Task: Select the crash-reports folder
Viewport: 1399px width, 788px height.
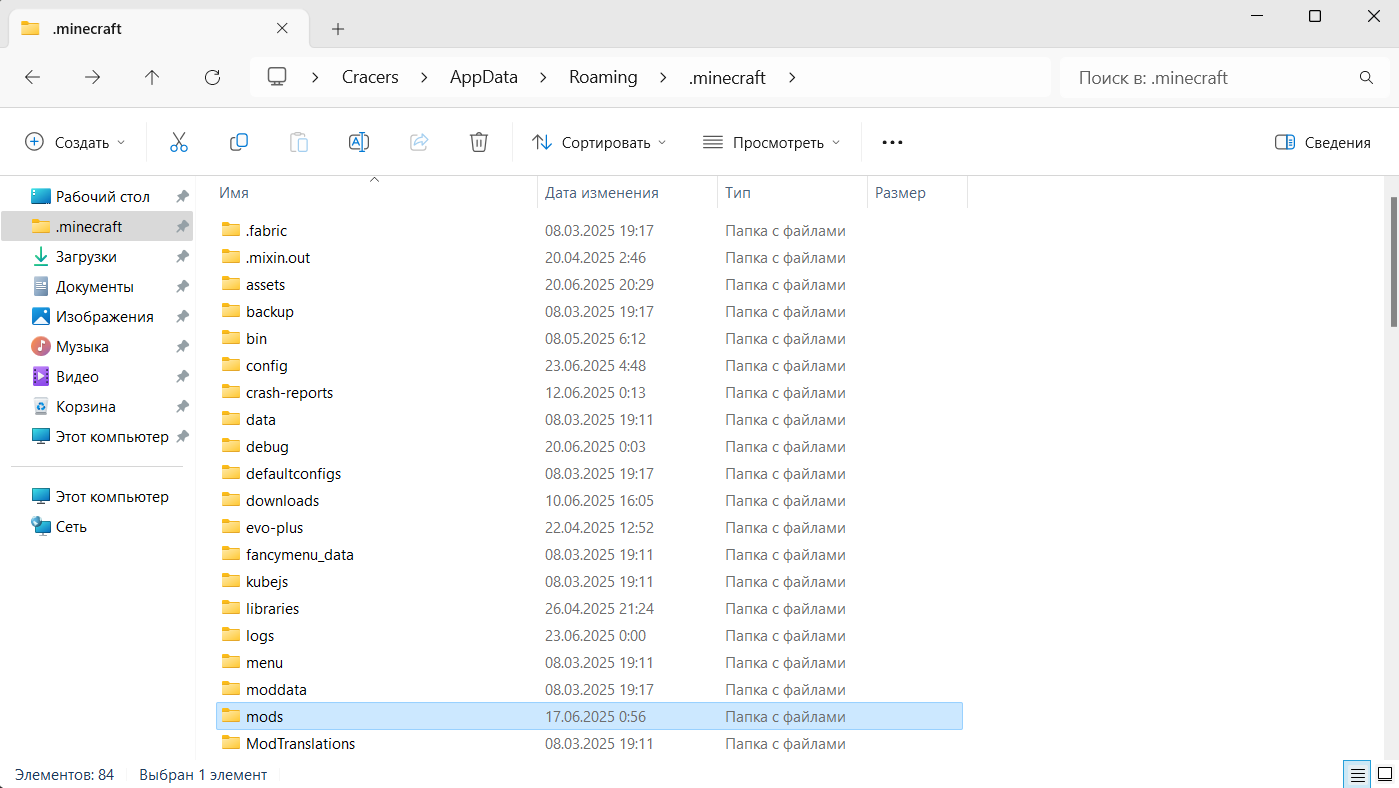Action: (x=589, y=392)
